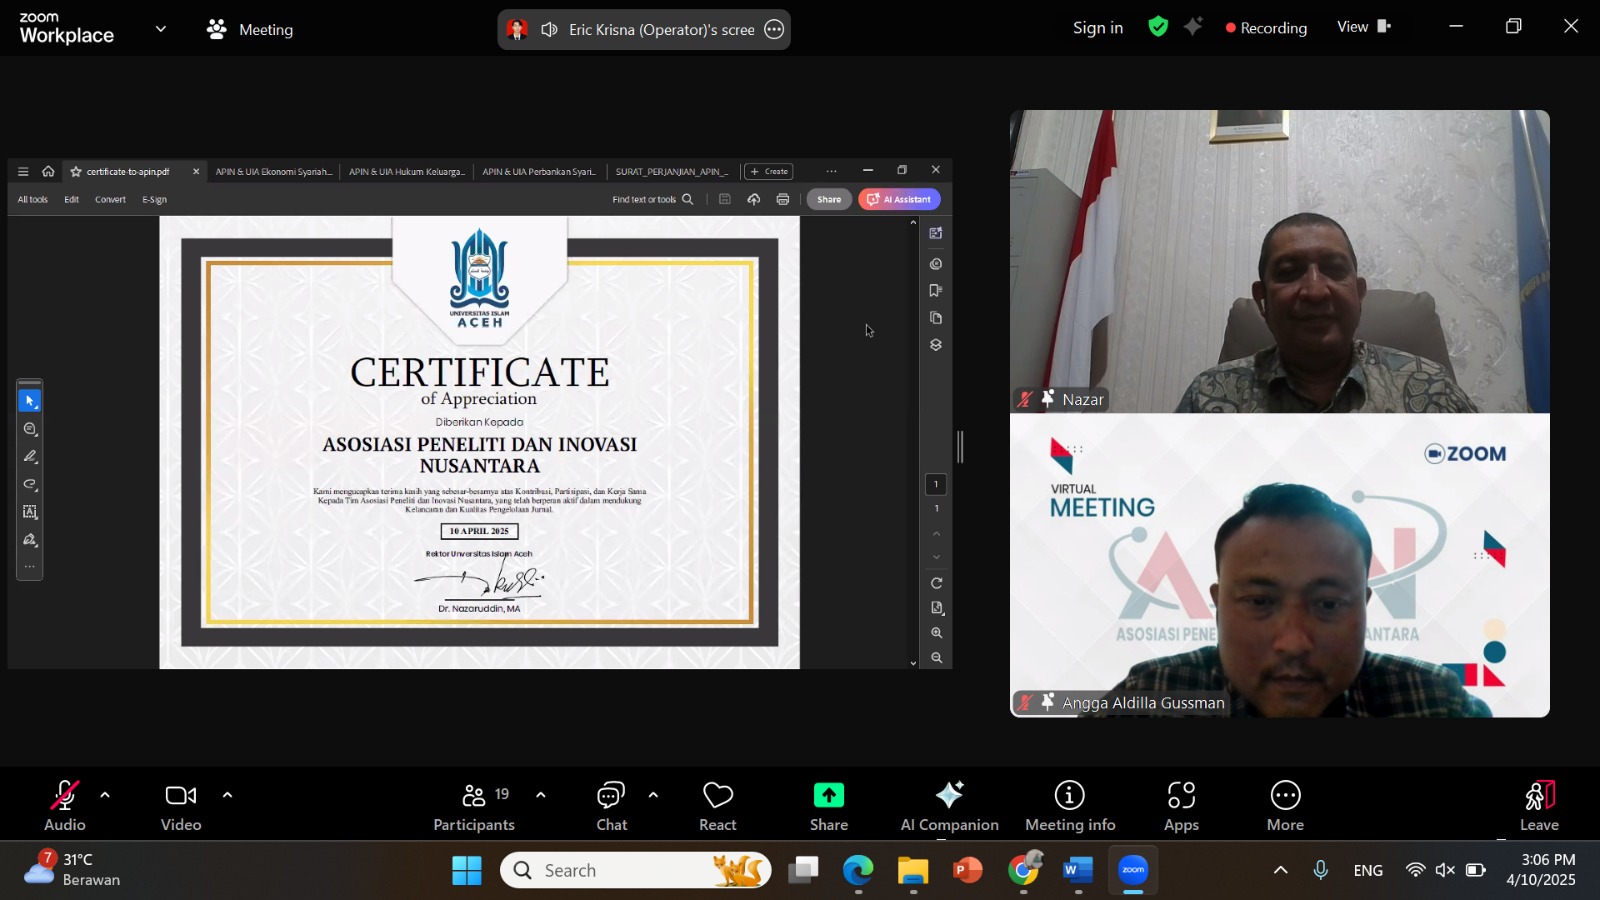
Task: Open the Chat panel
Action: click(x=611, y=806)
